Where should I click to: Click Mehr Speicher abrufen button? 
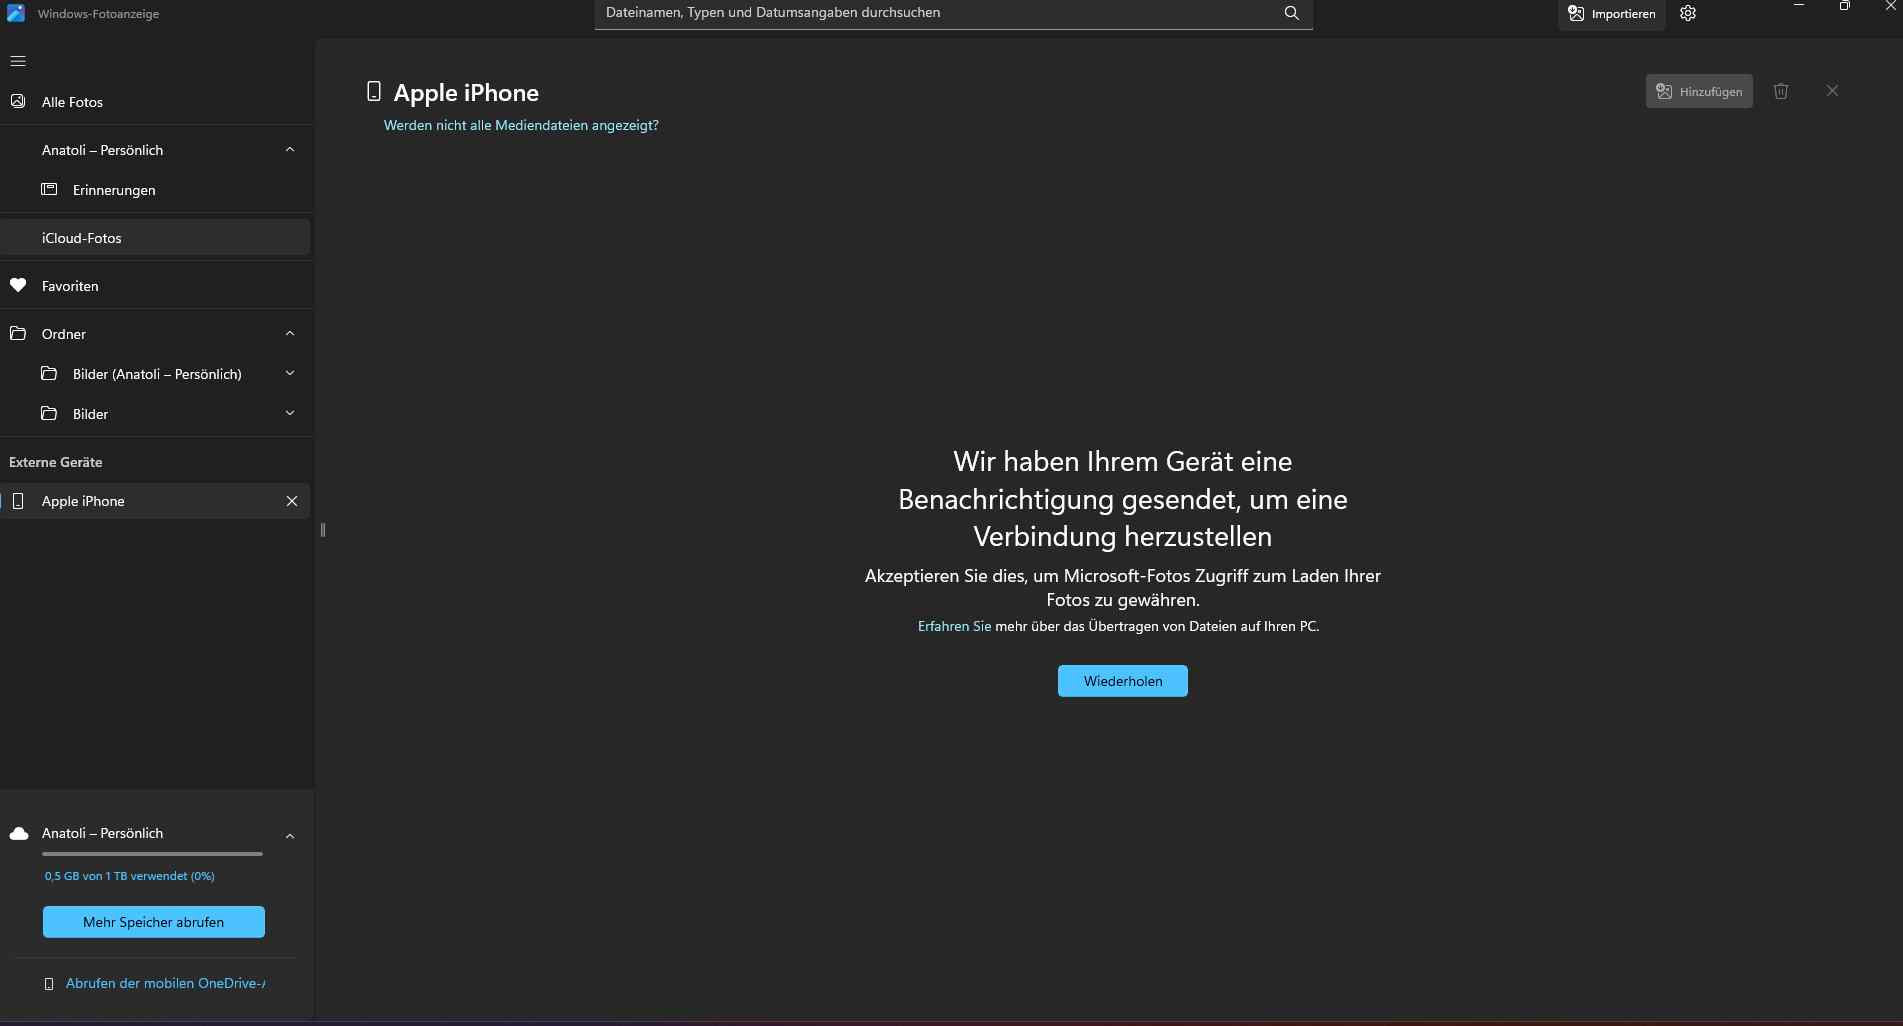click(x=154, y=922)
